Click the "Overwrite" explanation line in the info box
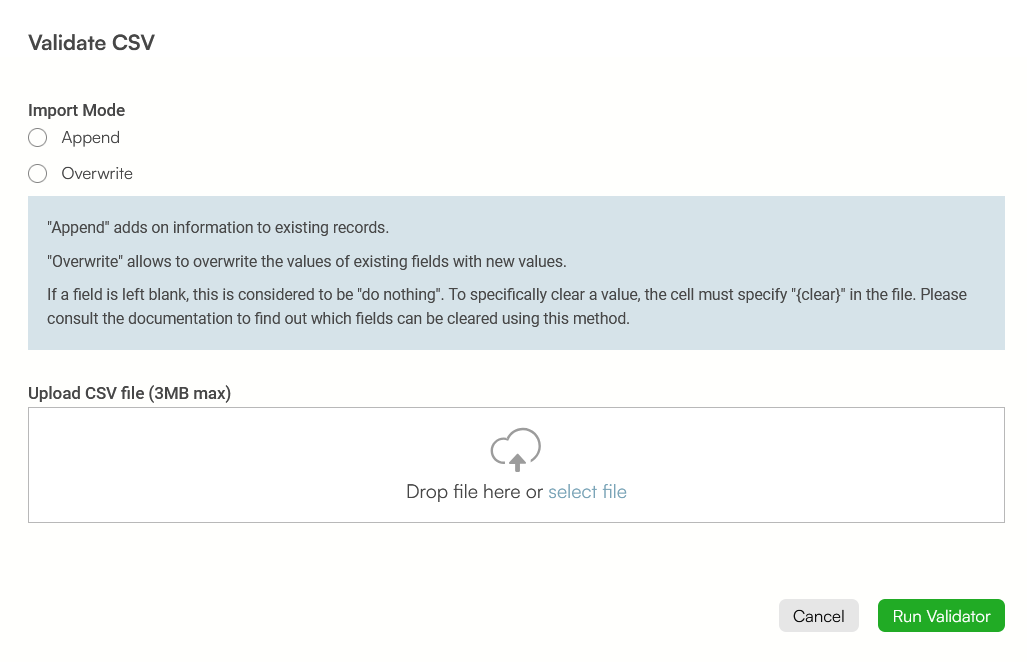1027x662 pixels. (307, 261)
